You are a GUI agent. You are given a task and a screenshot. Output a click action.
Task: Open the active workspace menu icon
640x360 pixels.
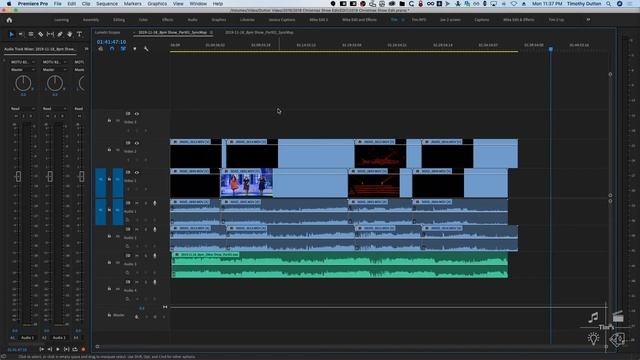click(403, 20)
